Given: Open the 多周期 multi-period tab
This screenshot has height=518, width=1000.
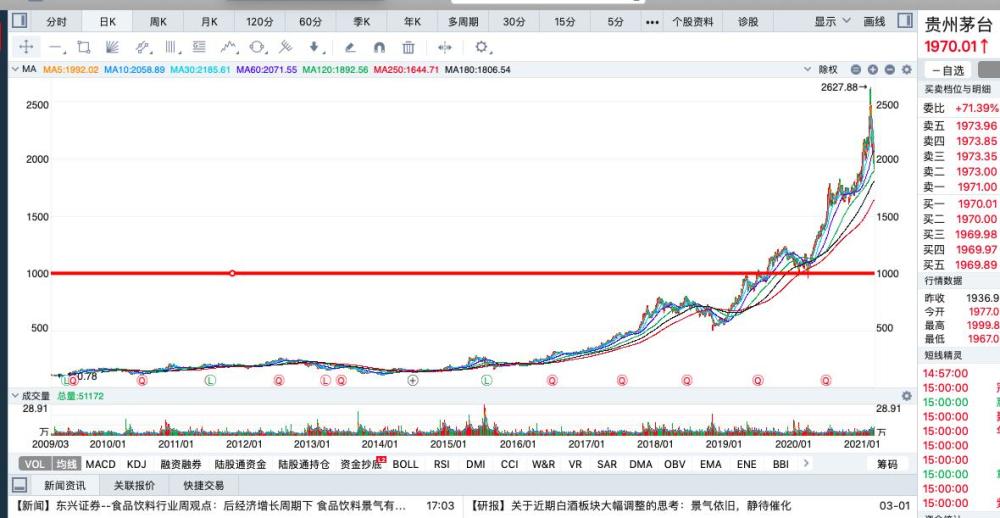Looking at the screenshot, I should tap(463, 22).
